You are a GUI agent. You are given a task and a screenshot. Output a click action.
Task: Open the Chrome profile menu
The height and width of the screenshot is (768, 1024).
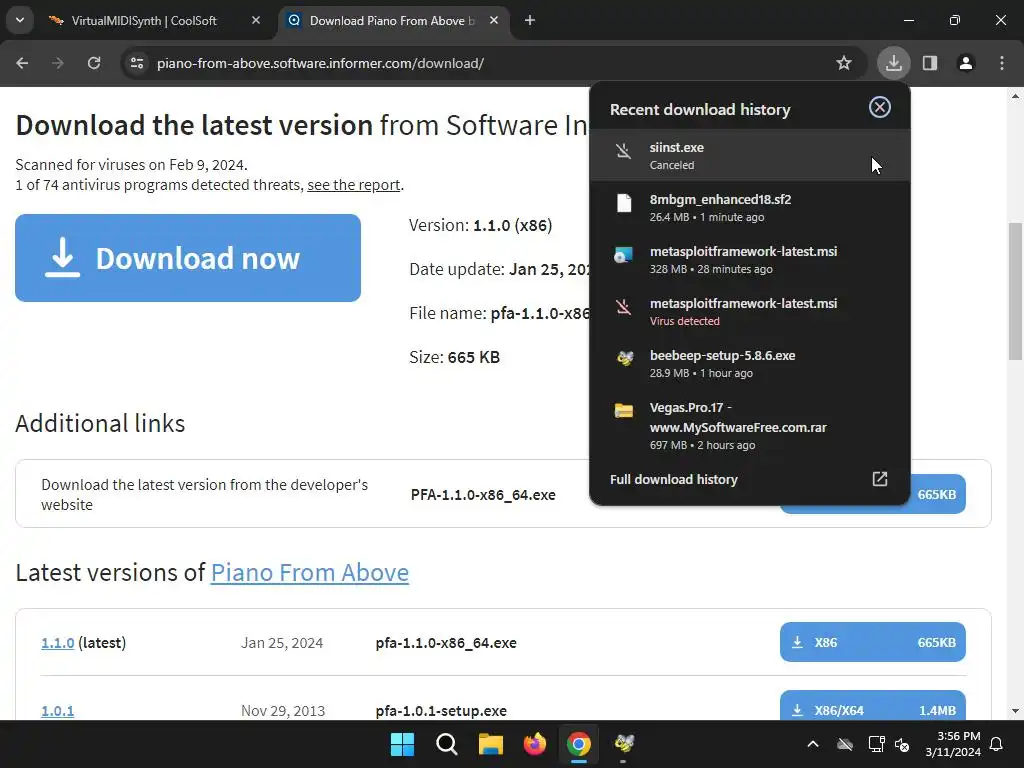click(x=966, y=63)
